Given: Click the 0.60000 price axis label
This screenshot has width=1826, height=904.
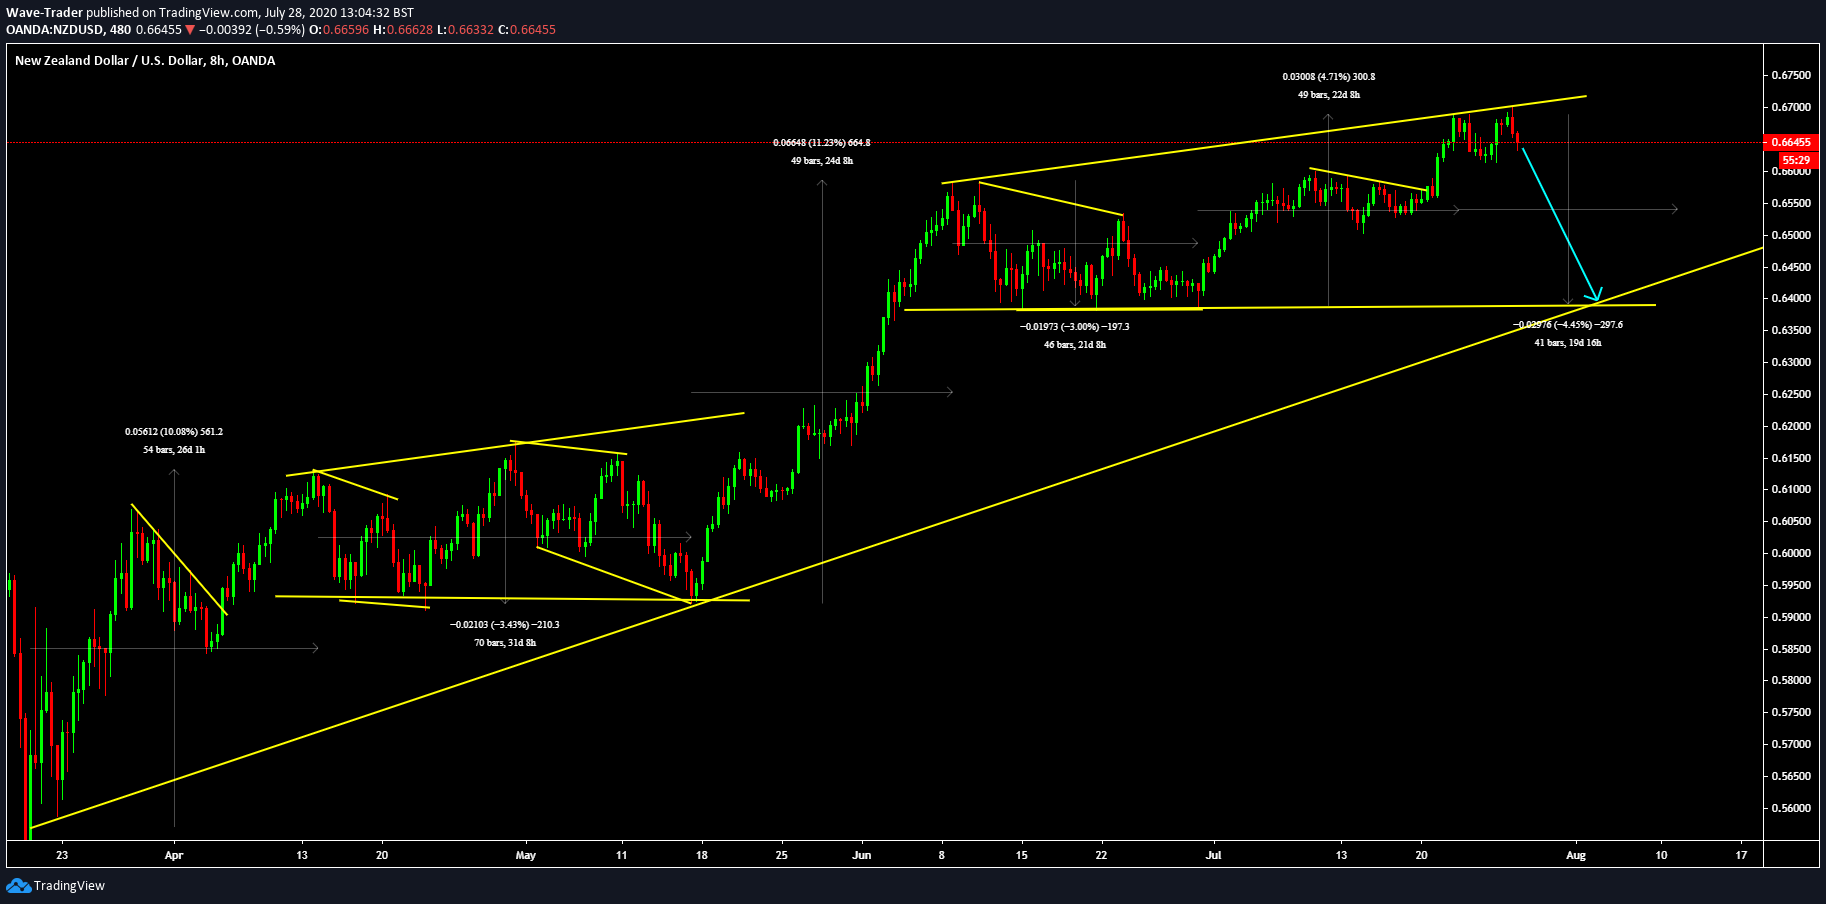Looking at the screenshot, I should (x=1791, y=553).
